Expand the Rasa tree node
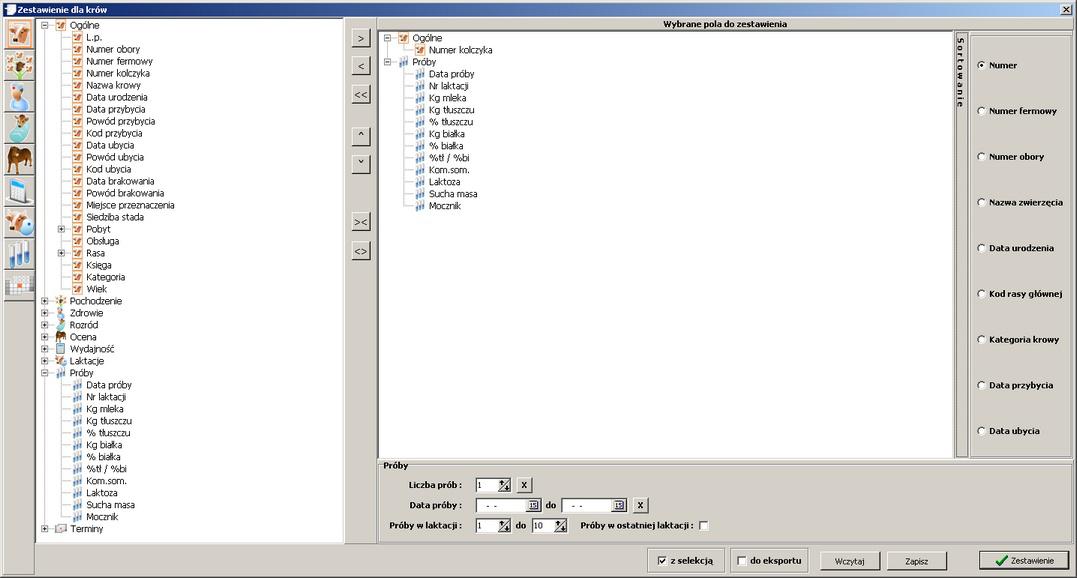Image resolution: width=1077 pixels, height=578 pixels. [x=61, y=253]
